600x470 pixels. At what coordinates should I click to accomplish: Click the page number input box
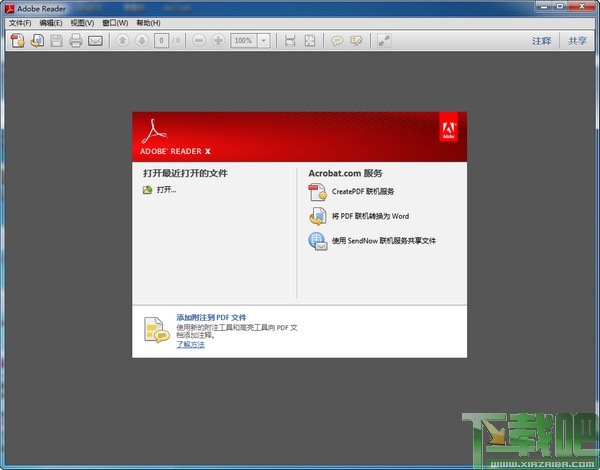coord(161,40)
